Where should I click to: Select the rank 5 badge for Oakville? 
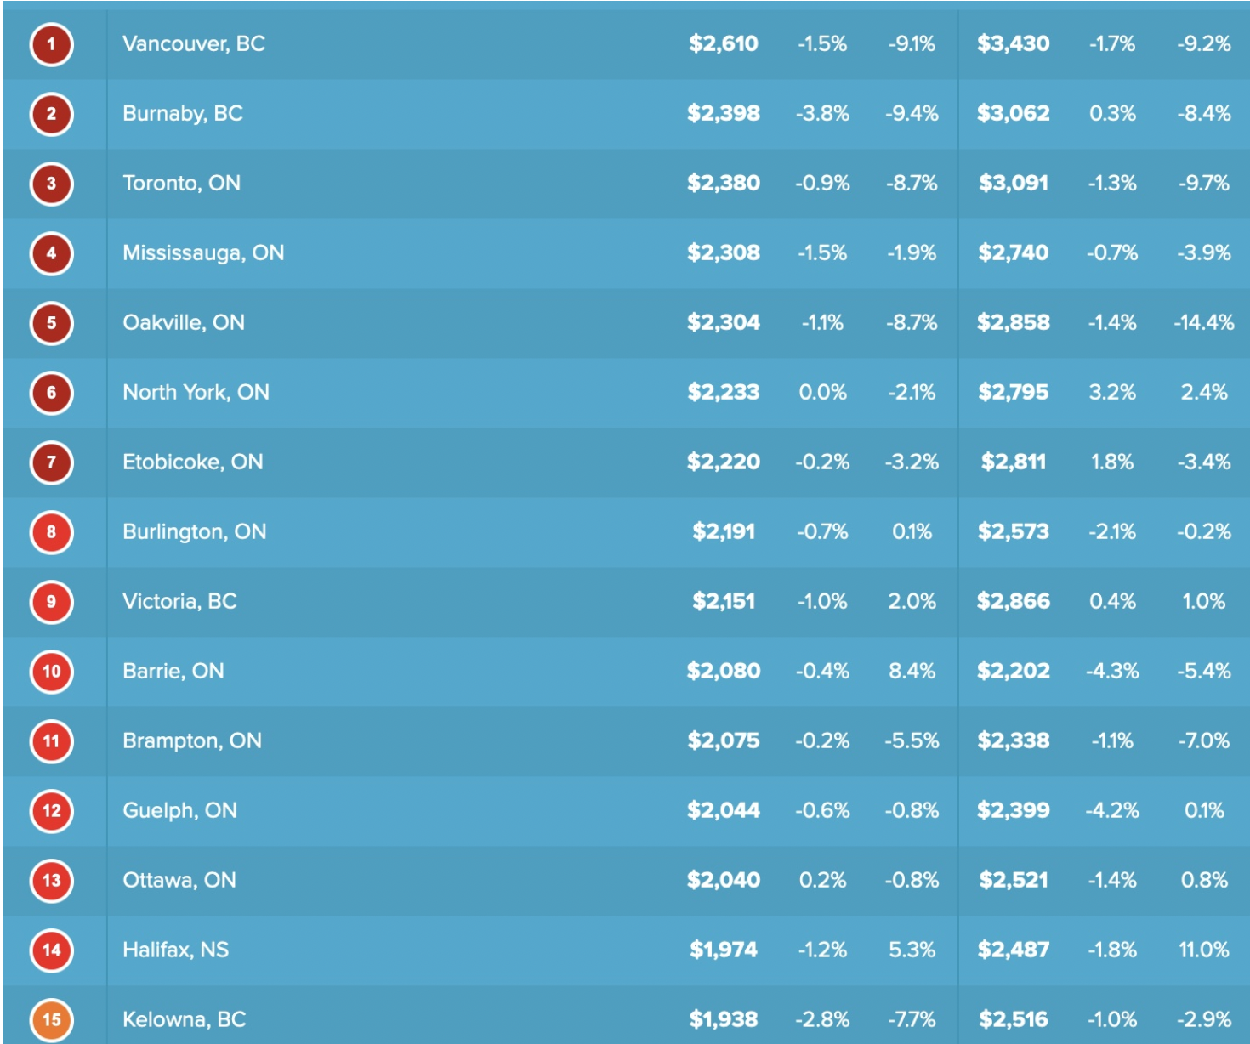tap(51, 323)
